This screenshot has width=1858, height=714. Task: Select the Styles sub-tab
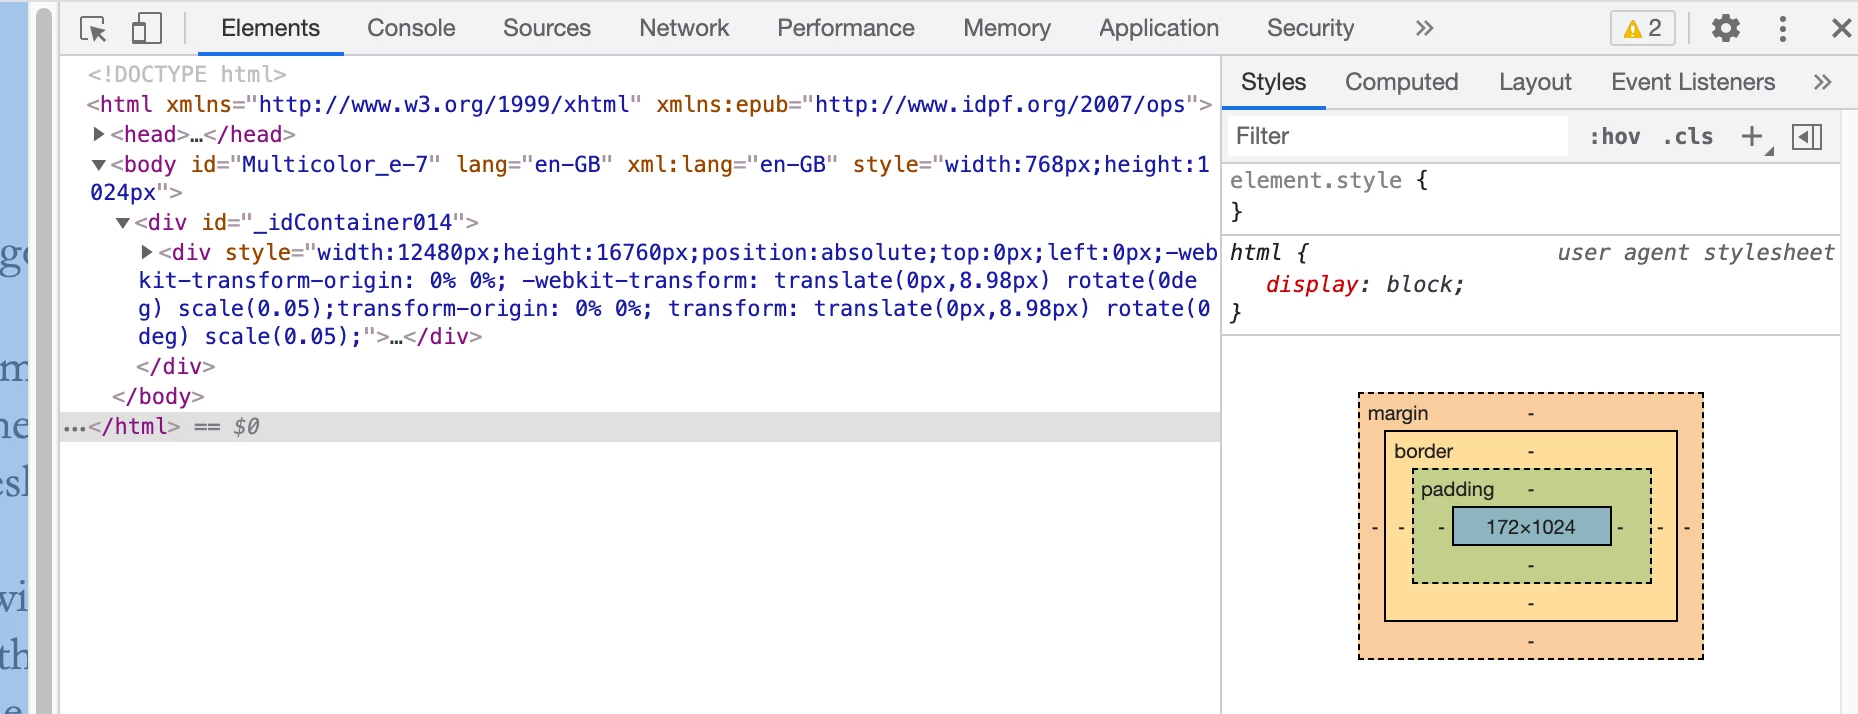pyautogui.click(x=1274, y=82)
